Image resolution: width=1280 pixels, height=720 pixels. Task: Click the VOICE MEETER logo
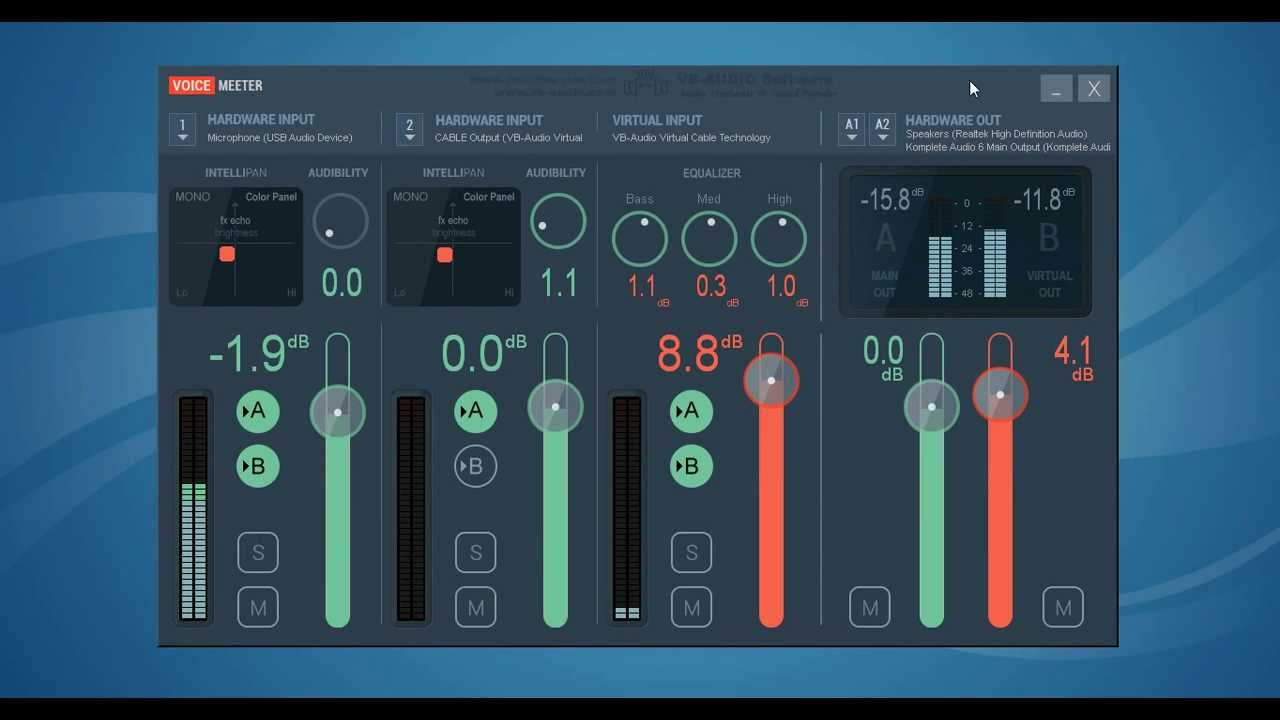pos(215,85)
